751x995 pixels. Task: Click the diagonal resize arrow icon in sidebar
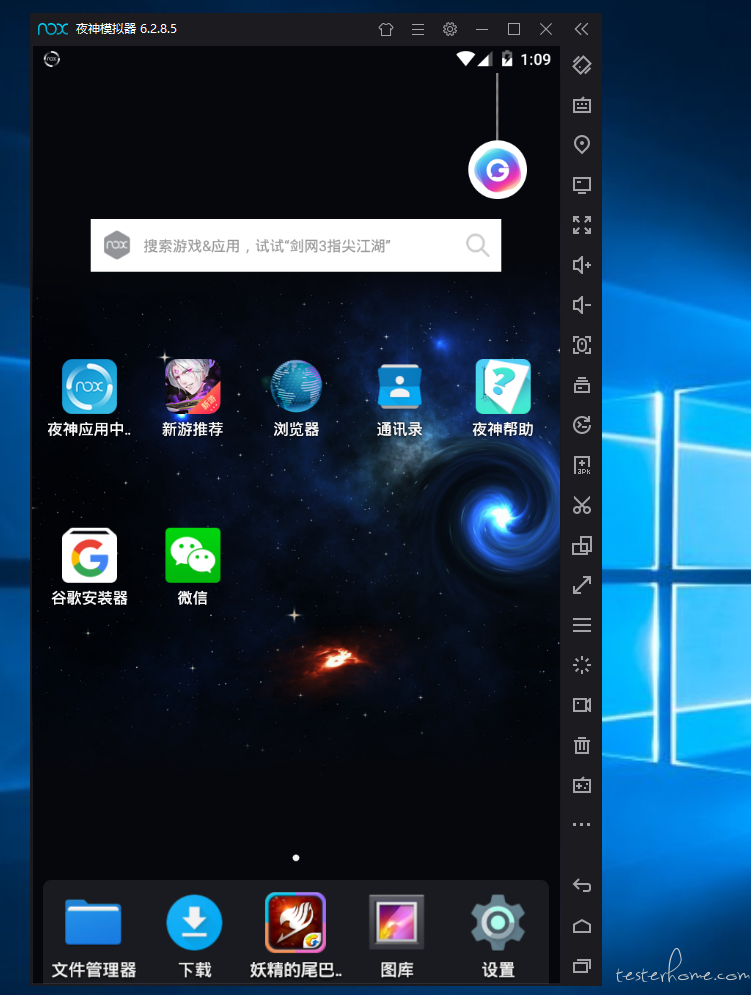582,585
